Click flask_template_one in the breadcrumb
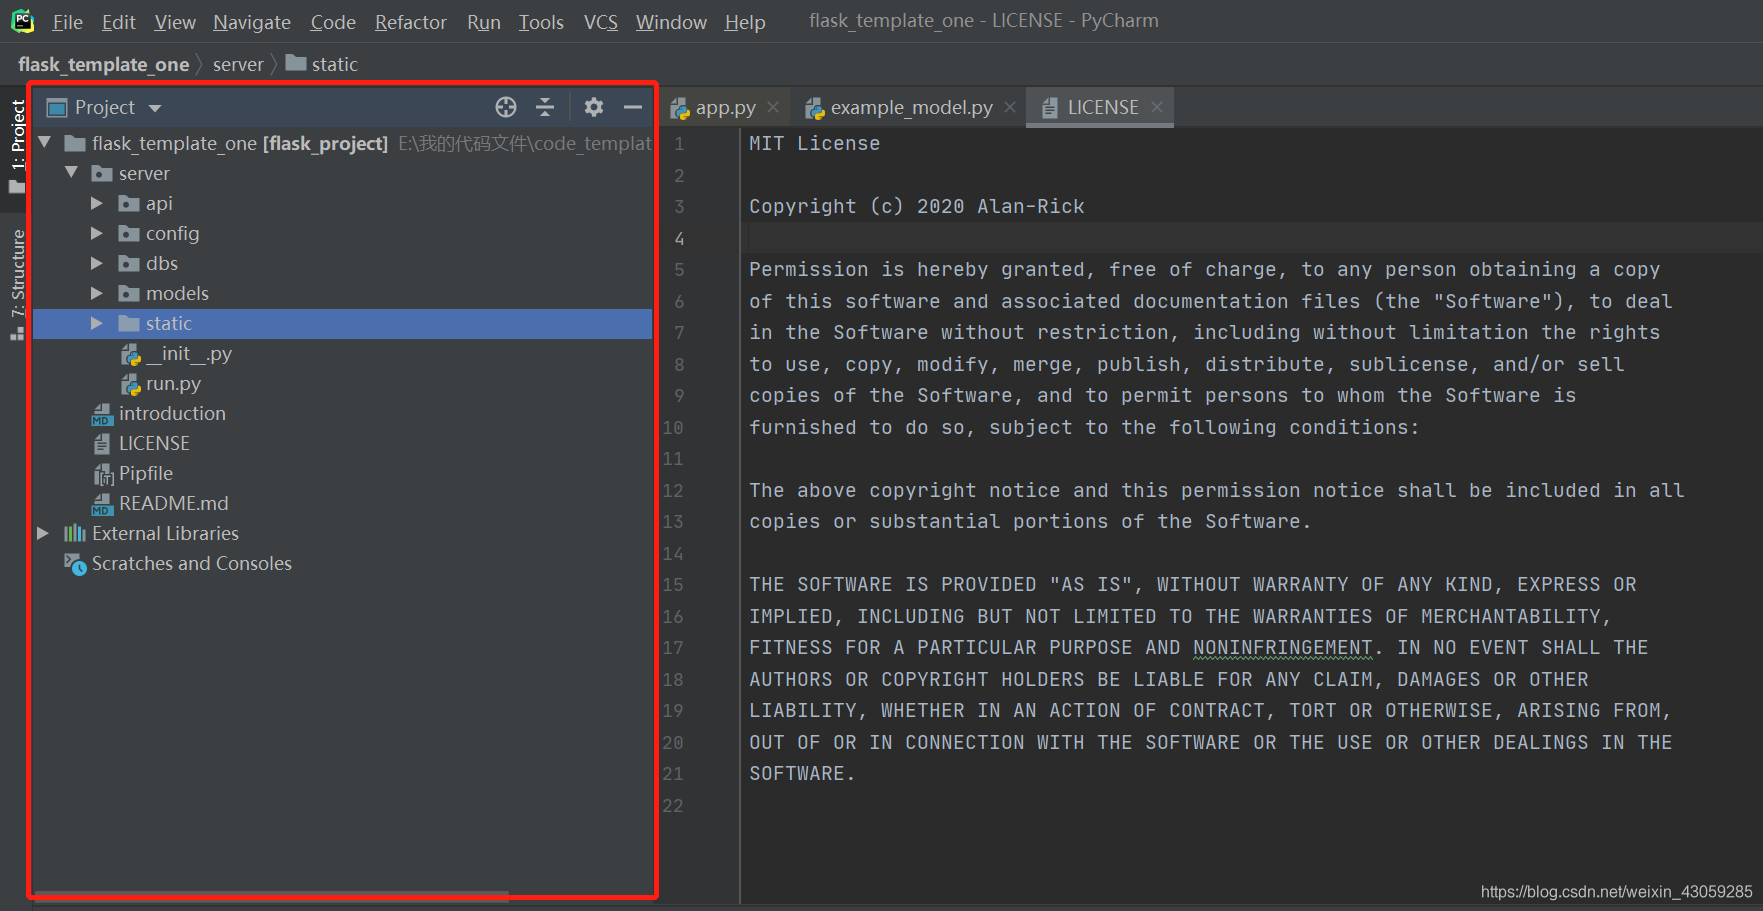 104,64
